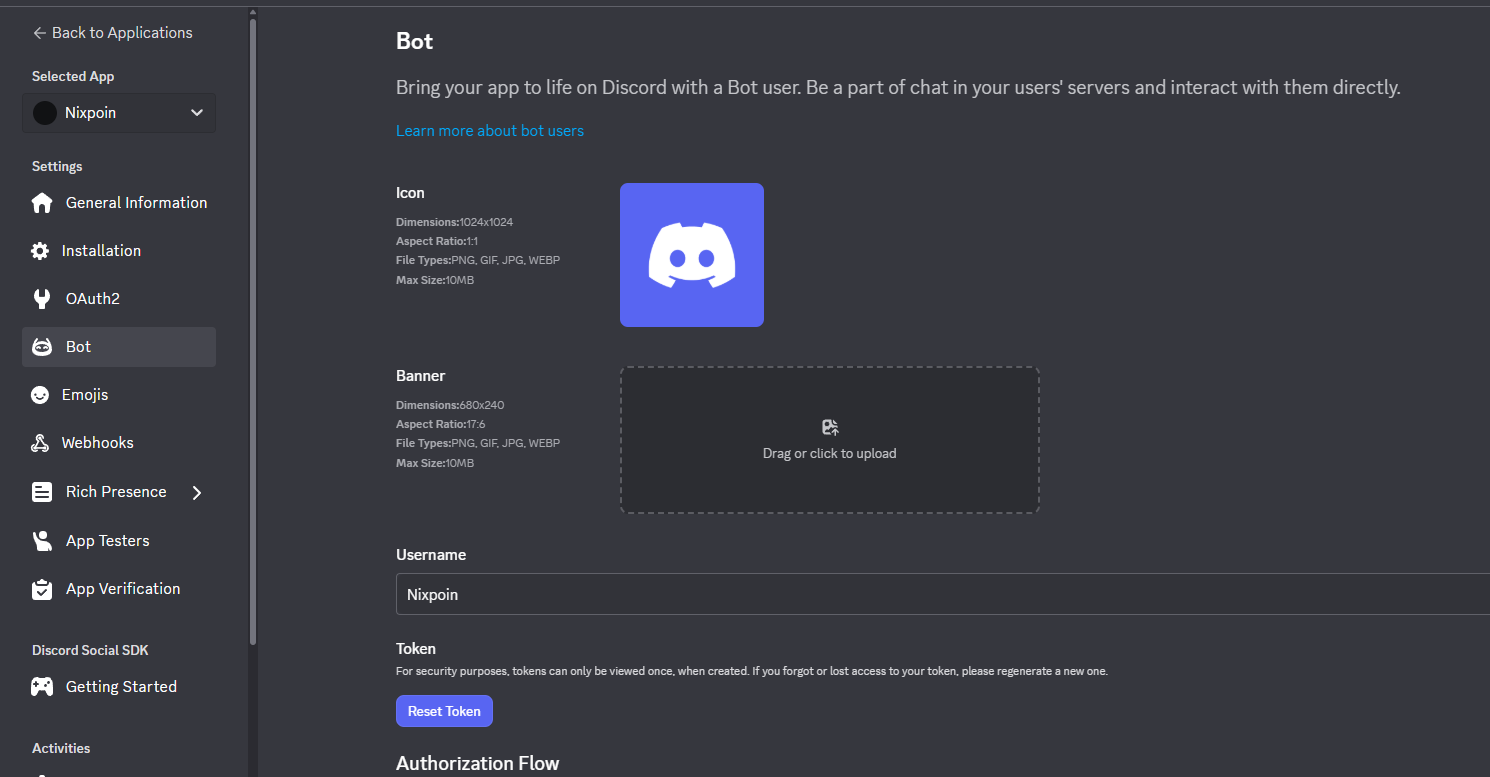
Task: Expand the Rich Presence submenu chevron
Action: pos(197,492)
